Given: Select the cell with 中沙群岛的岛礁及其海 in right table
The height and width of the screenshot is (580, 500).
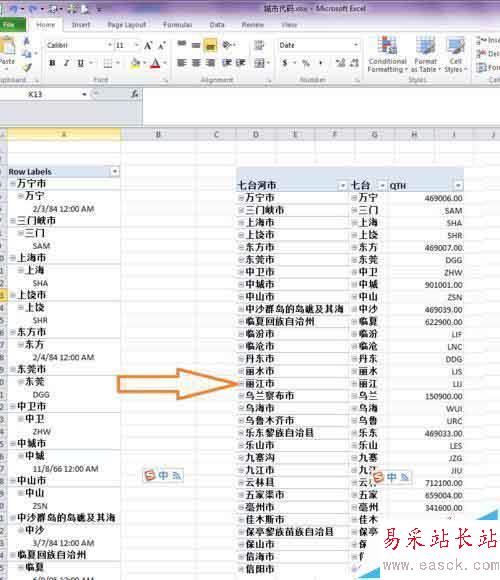Looking at the screenshot, I should click(x=294, y=309).
